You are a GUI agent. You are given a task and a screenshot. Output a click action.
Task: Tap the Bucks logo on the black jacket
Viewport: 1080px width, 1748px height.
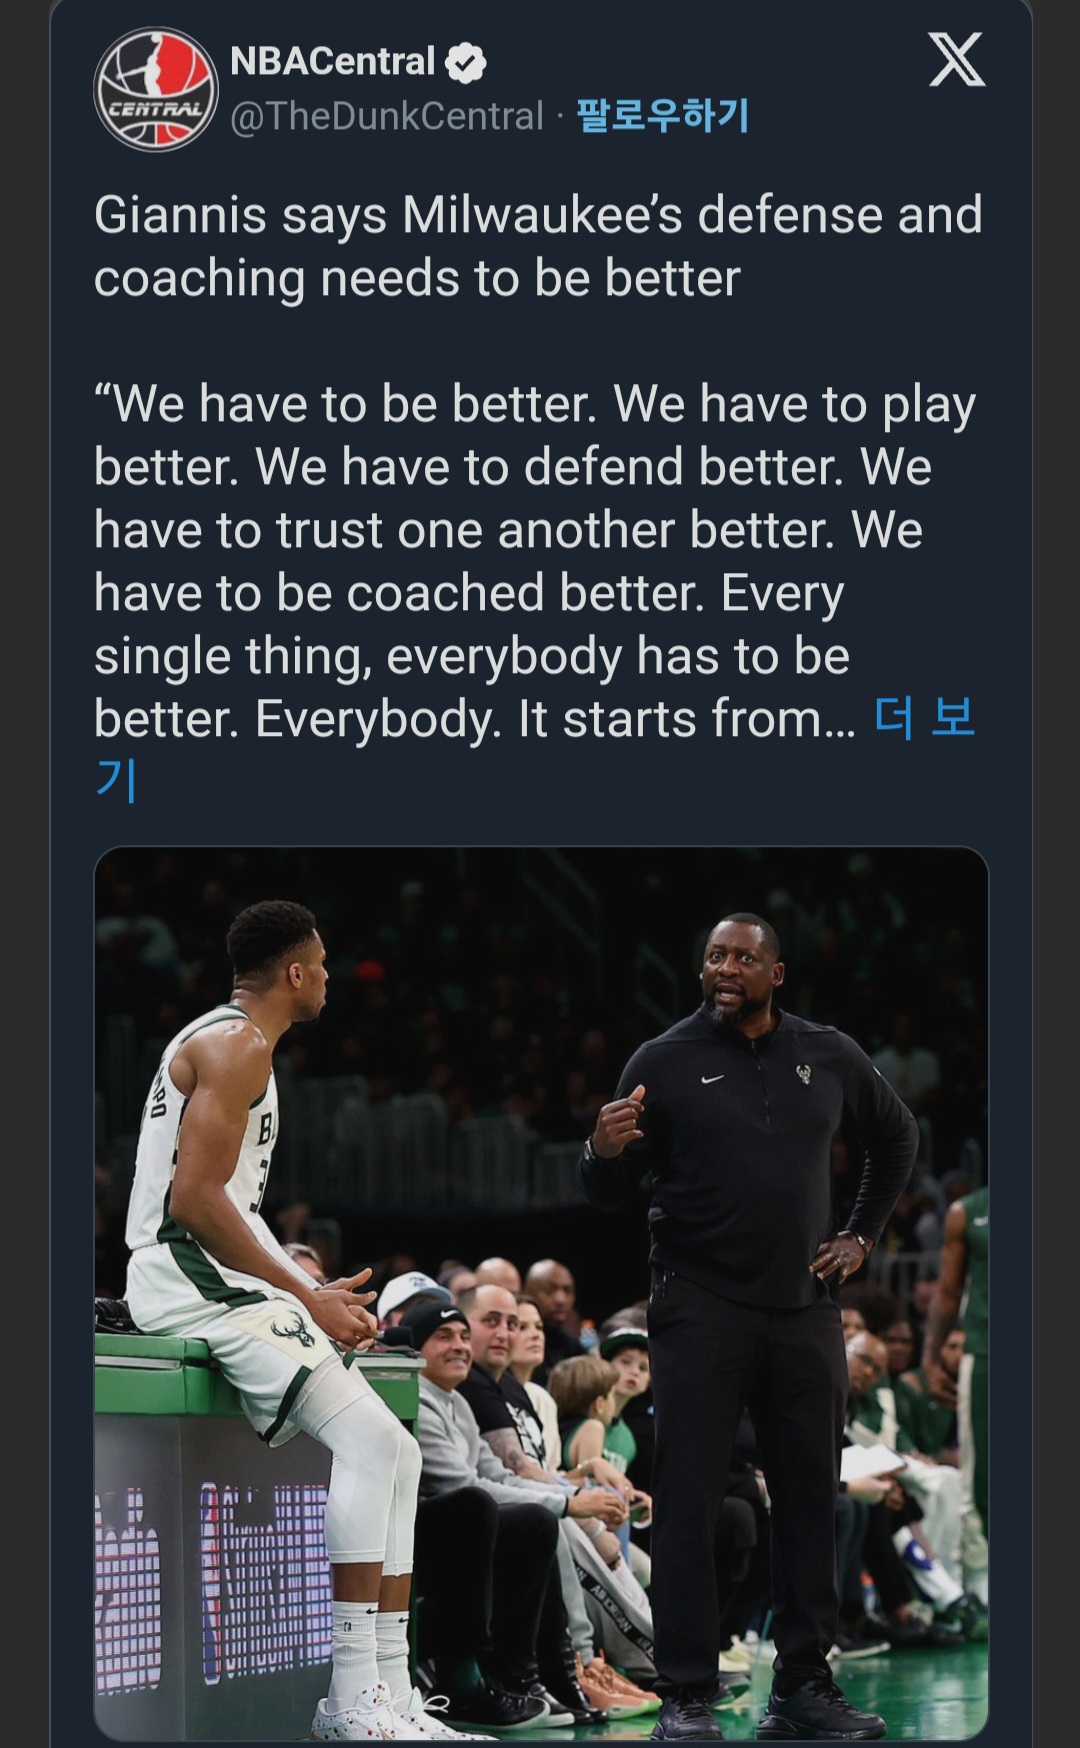802,1075
